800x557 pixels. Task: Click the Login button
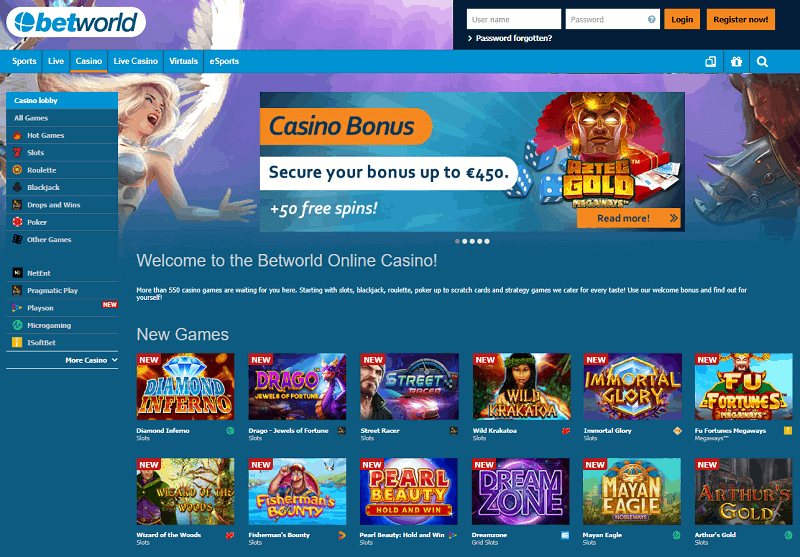682,19
